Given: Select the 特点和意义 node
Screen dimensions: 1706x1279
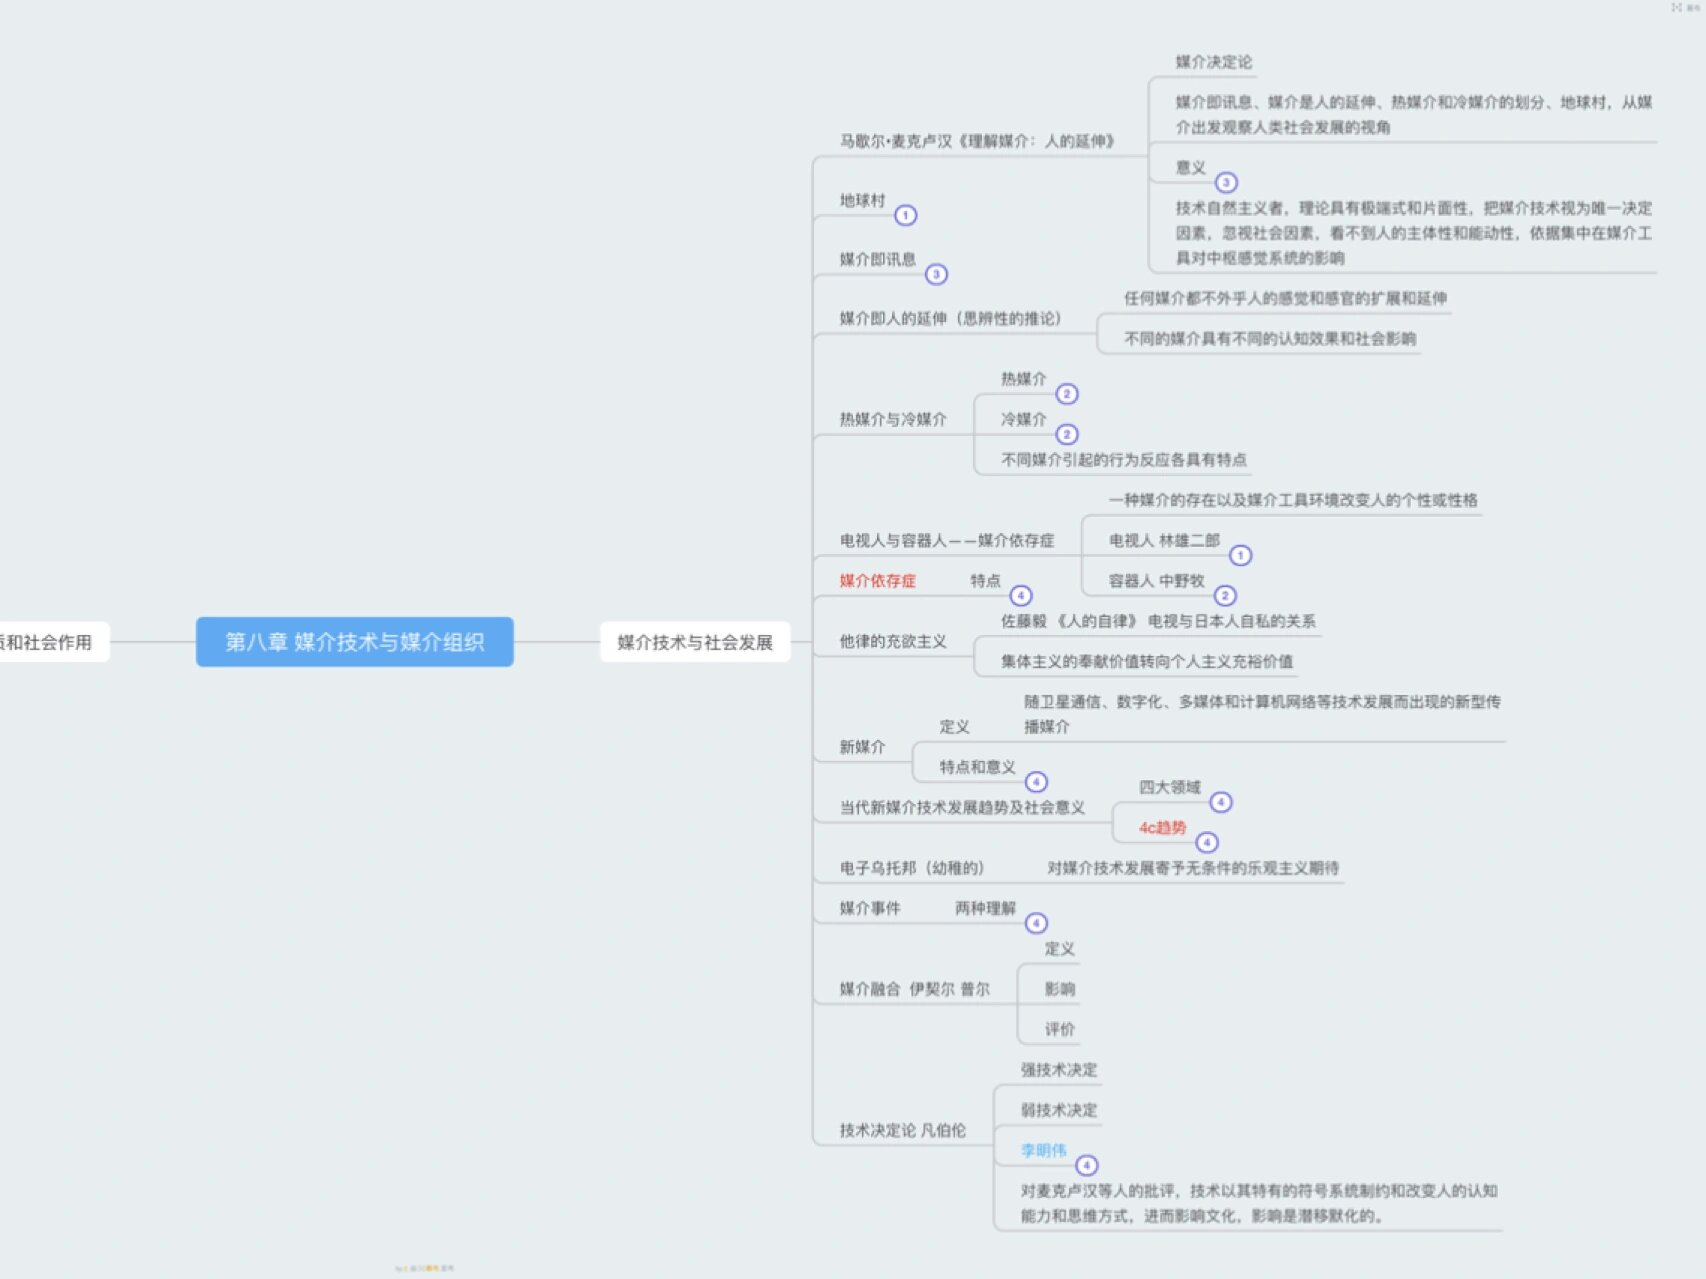Looking at the screenshot, I should (x=977, y=767).
